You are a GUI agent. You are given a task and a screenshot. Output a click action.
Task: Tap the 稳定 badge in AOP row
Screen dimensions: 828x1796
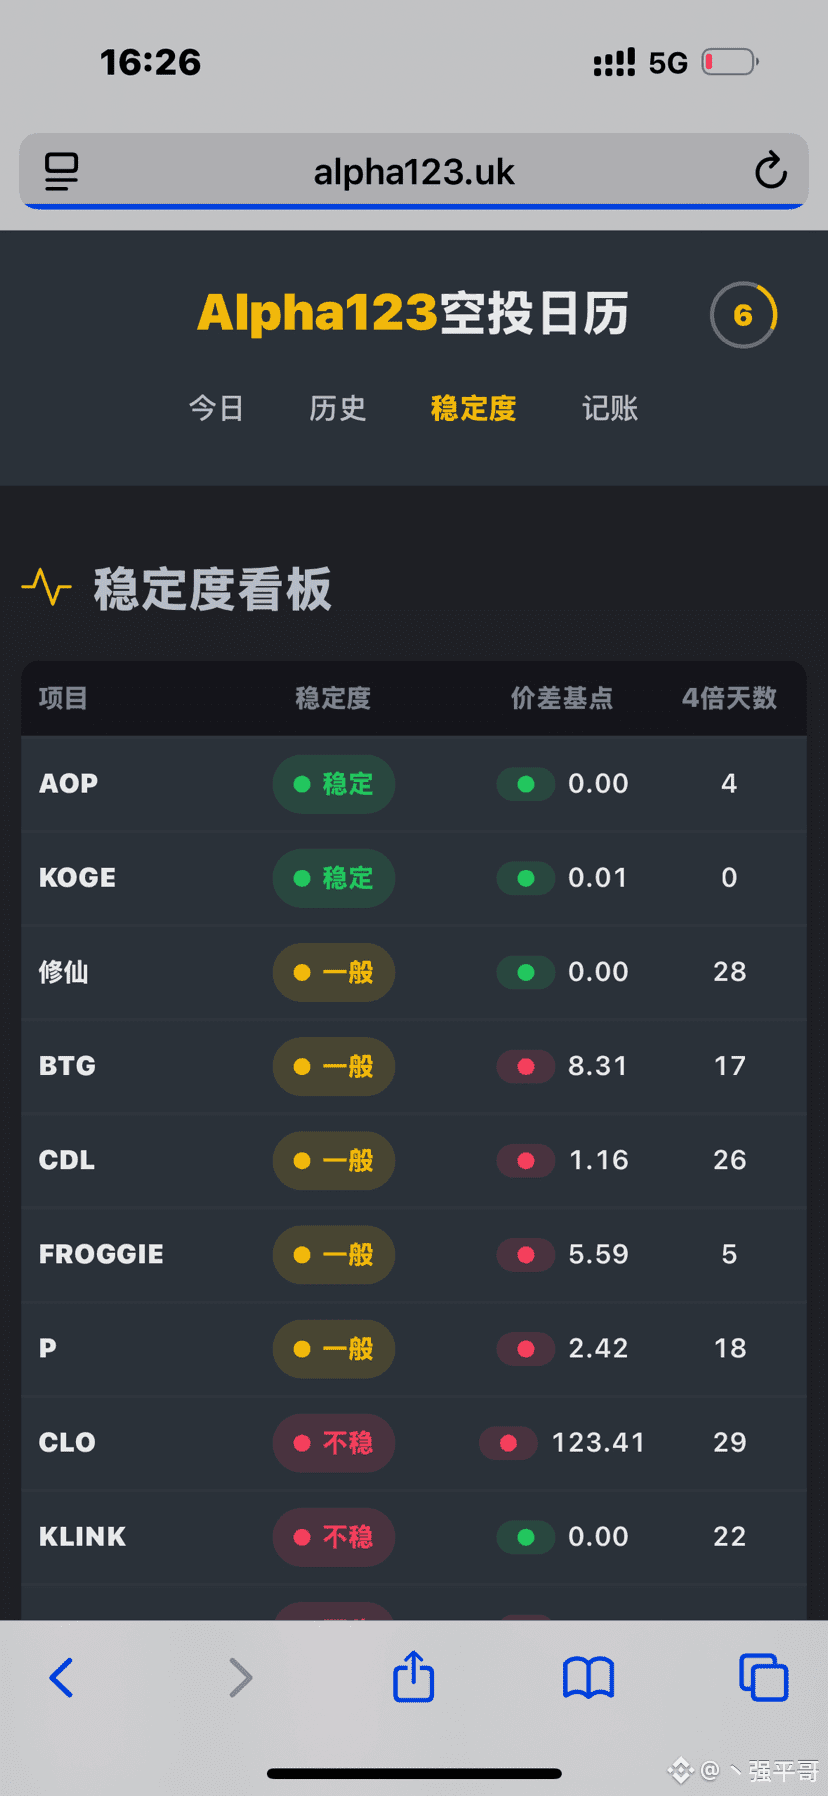click(333, 784)
